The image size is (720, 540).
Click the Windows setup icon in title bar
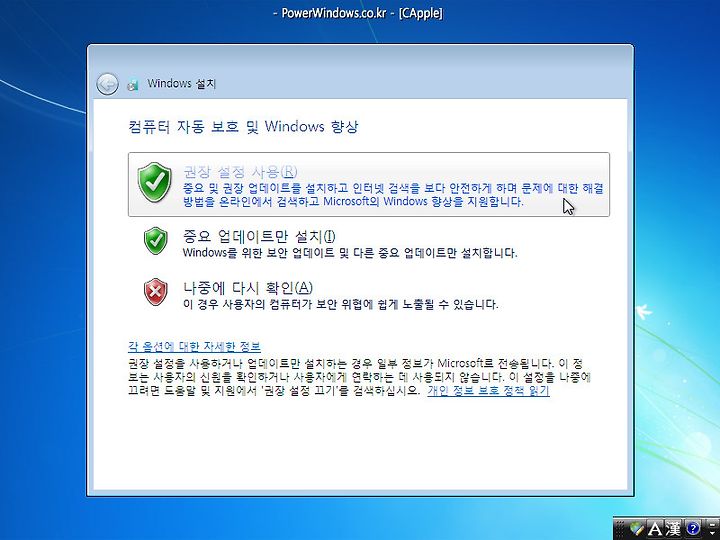[133, 84]
